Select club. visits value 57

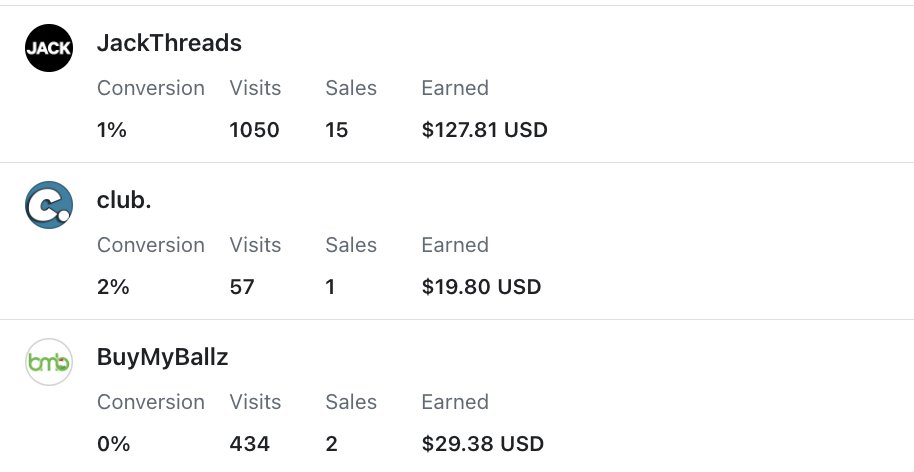click(x=242, y=287)
